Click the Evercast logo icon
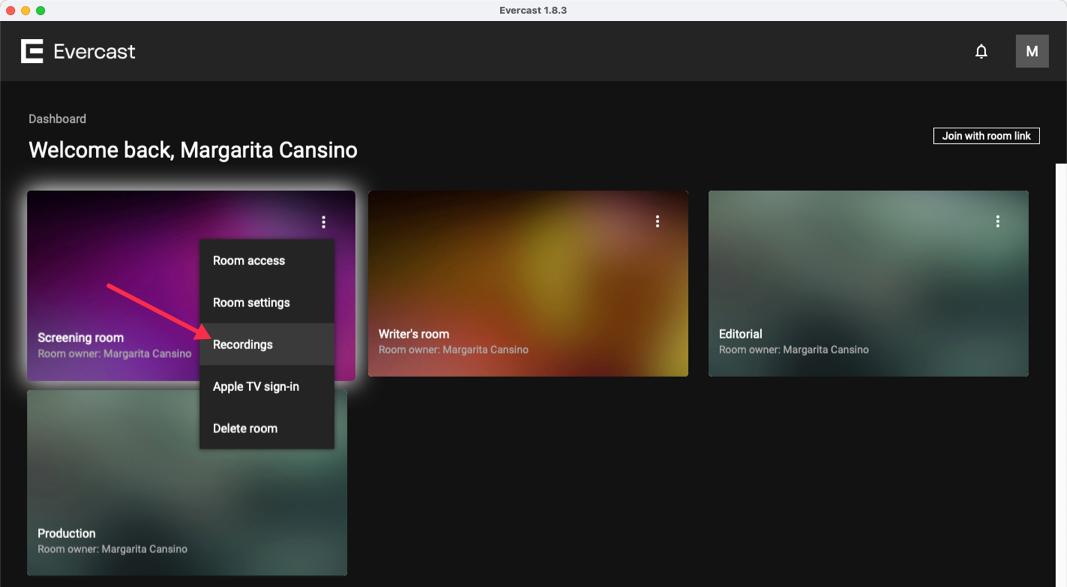The height and width of the screenshot is (587, 1067). (32, 51)
